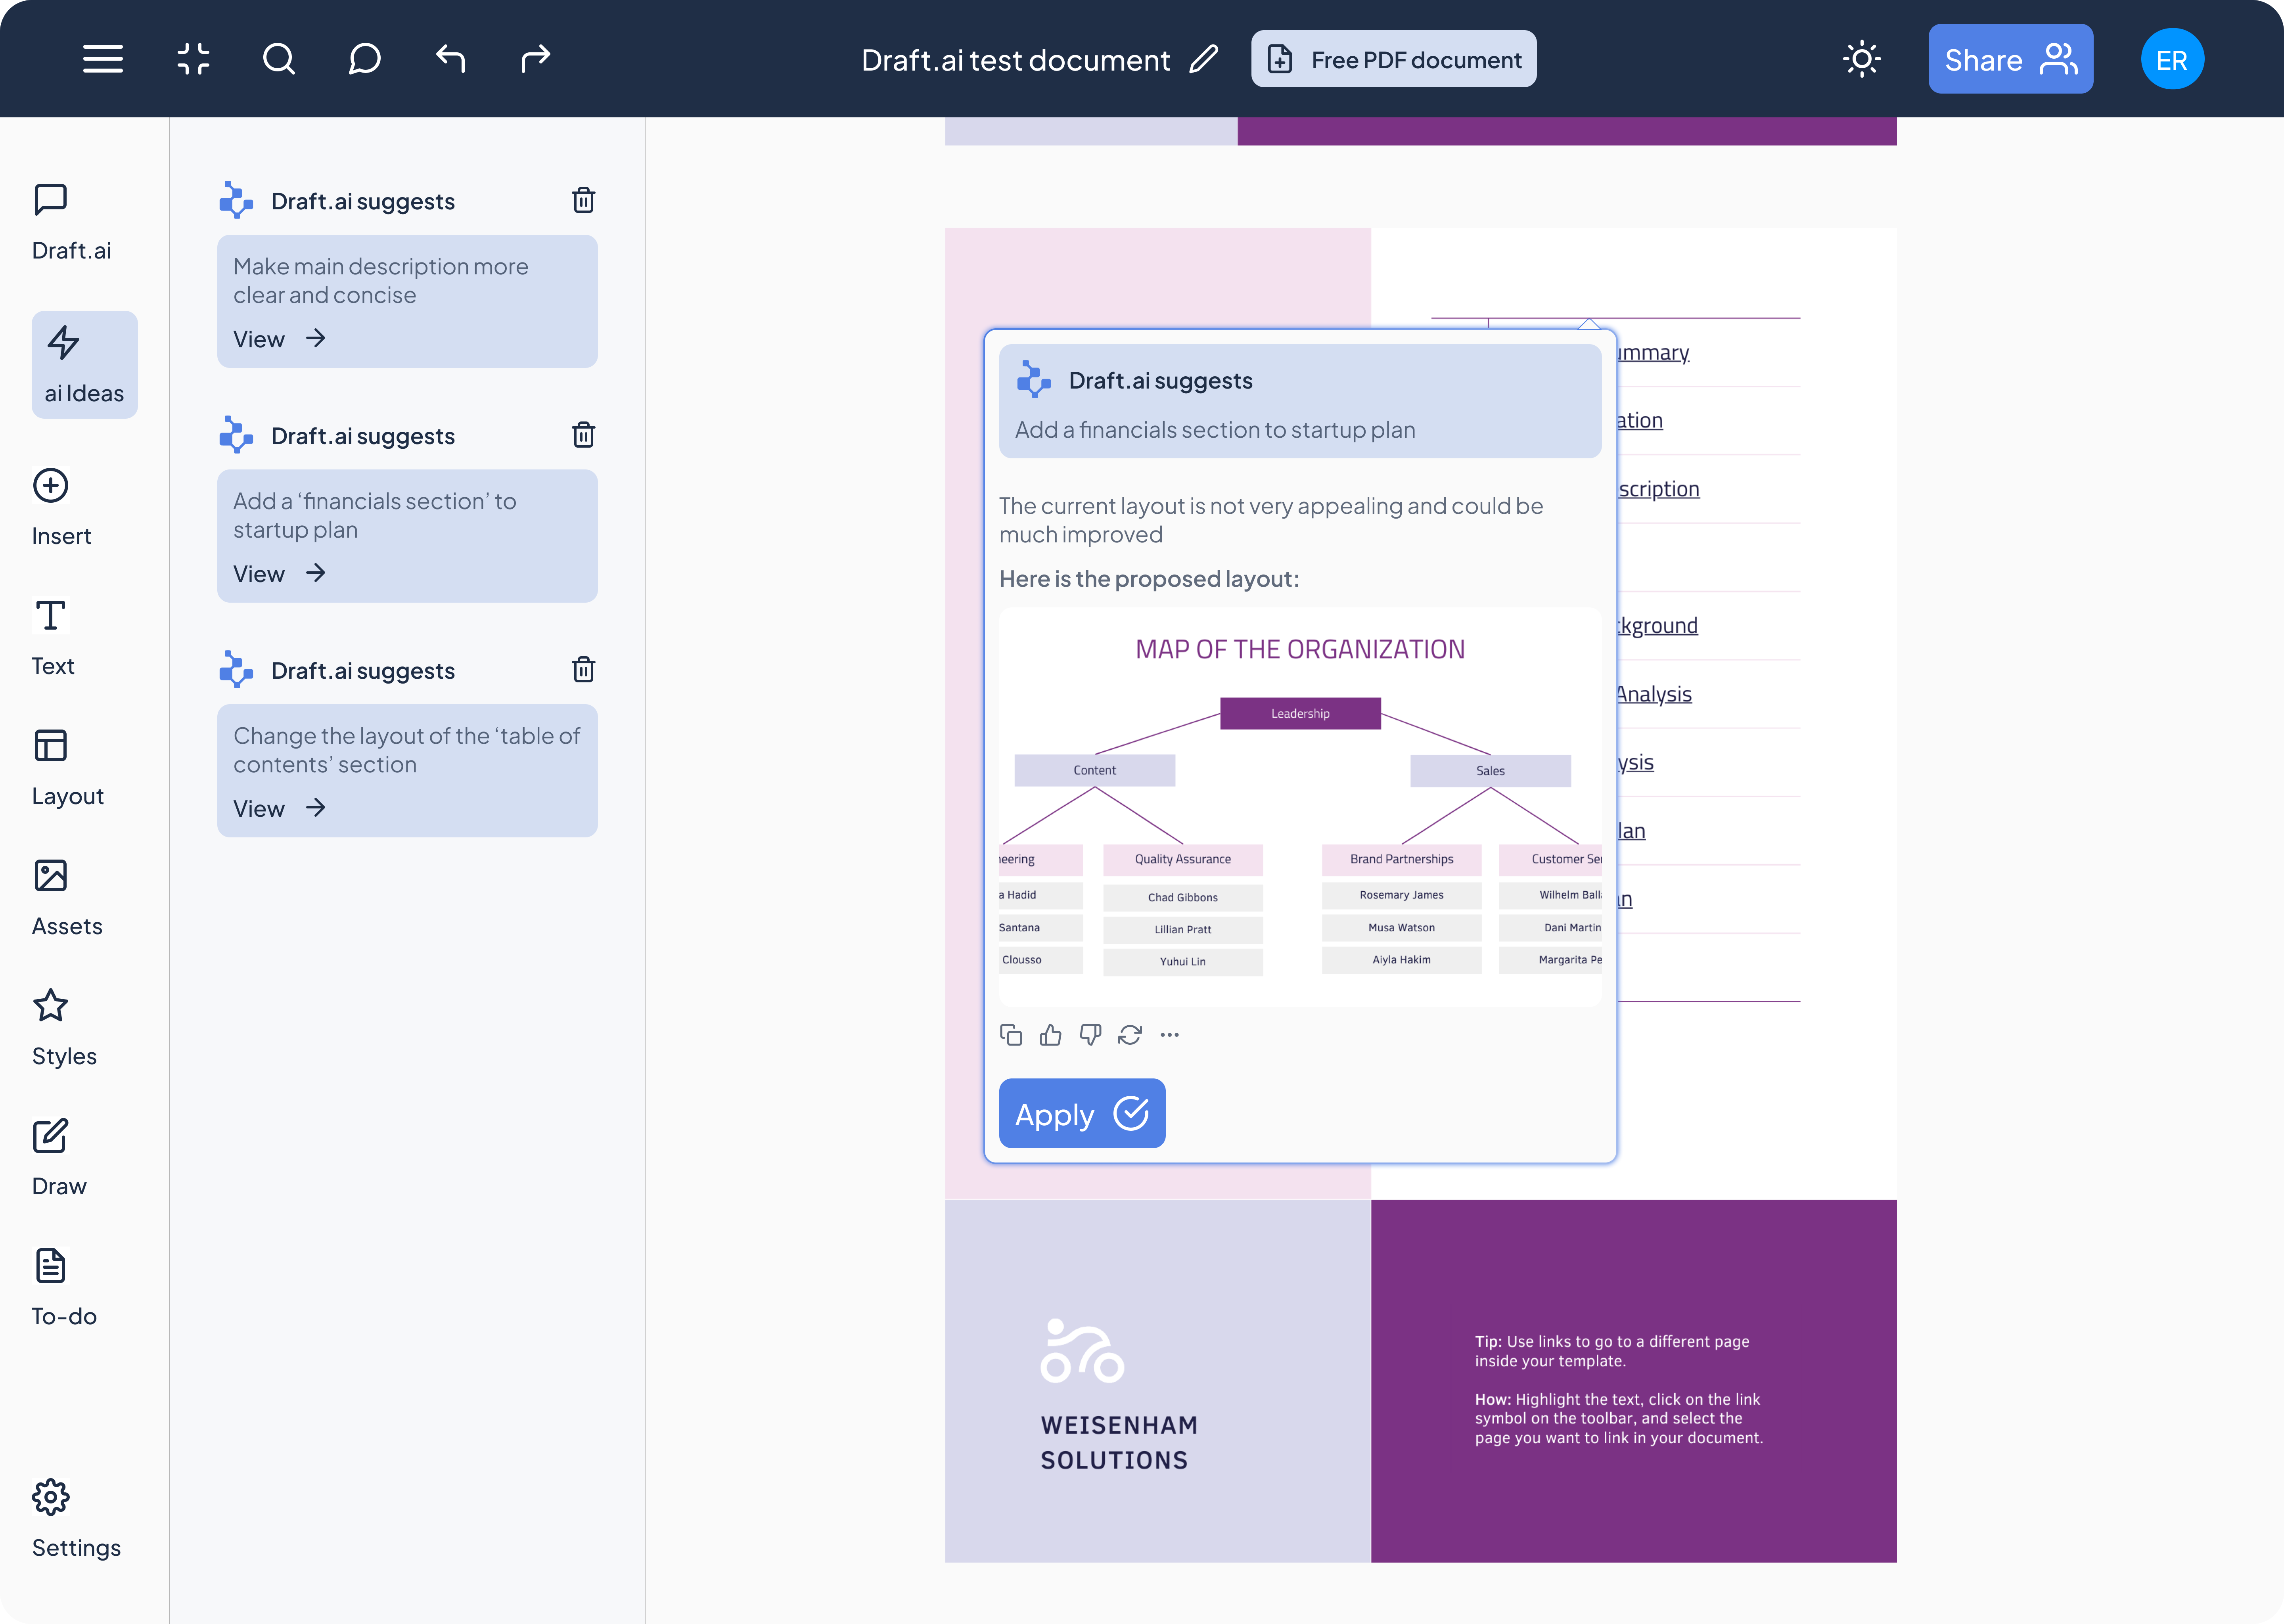Click the 'kground' contents link

pos(1658,626)
